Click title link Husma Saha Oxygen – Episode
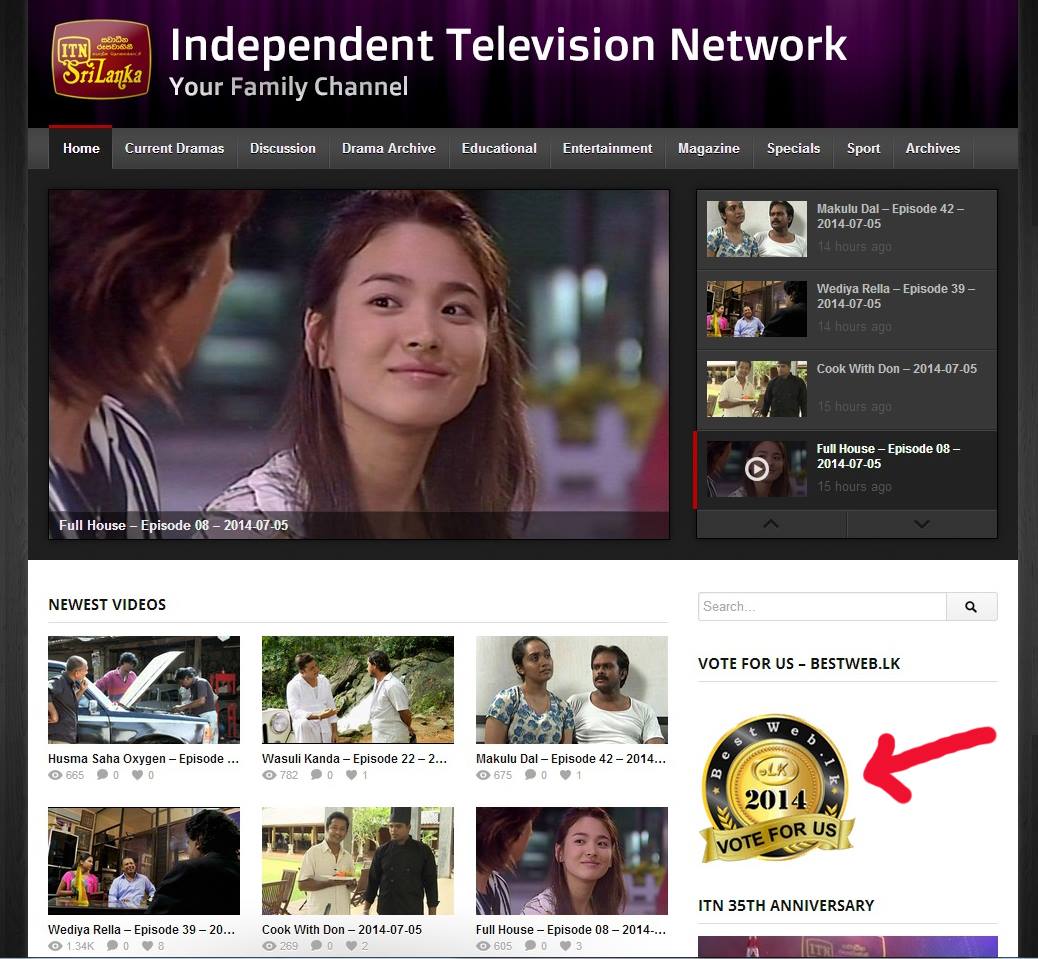Image resolution: width=1038 pixels, height=959 pixels. pyautogui.click(x=143, y=758)
